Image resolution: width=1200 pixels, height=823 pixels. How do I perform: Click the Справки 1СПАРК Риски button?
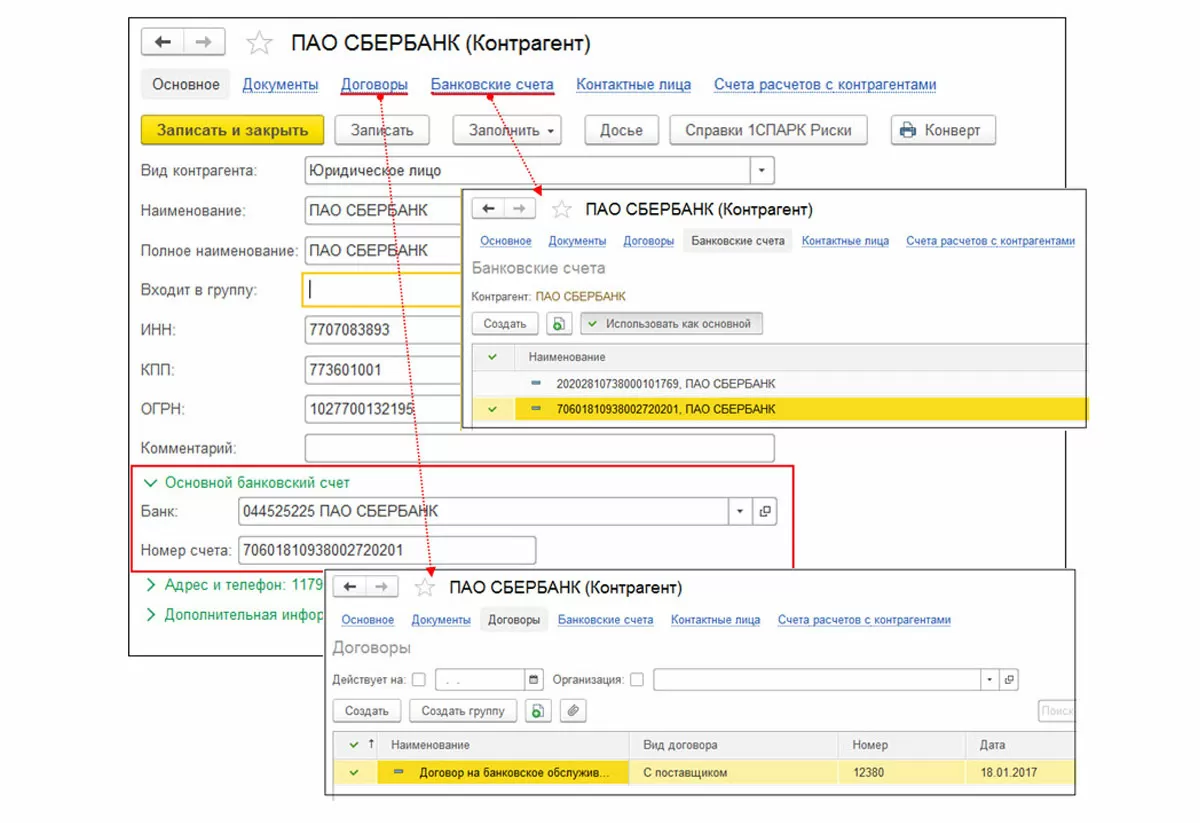(x=768, y=130)
